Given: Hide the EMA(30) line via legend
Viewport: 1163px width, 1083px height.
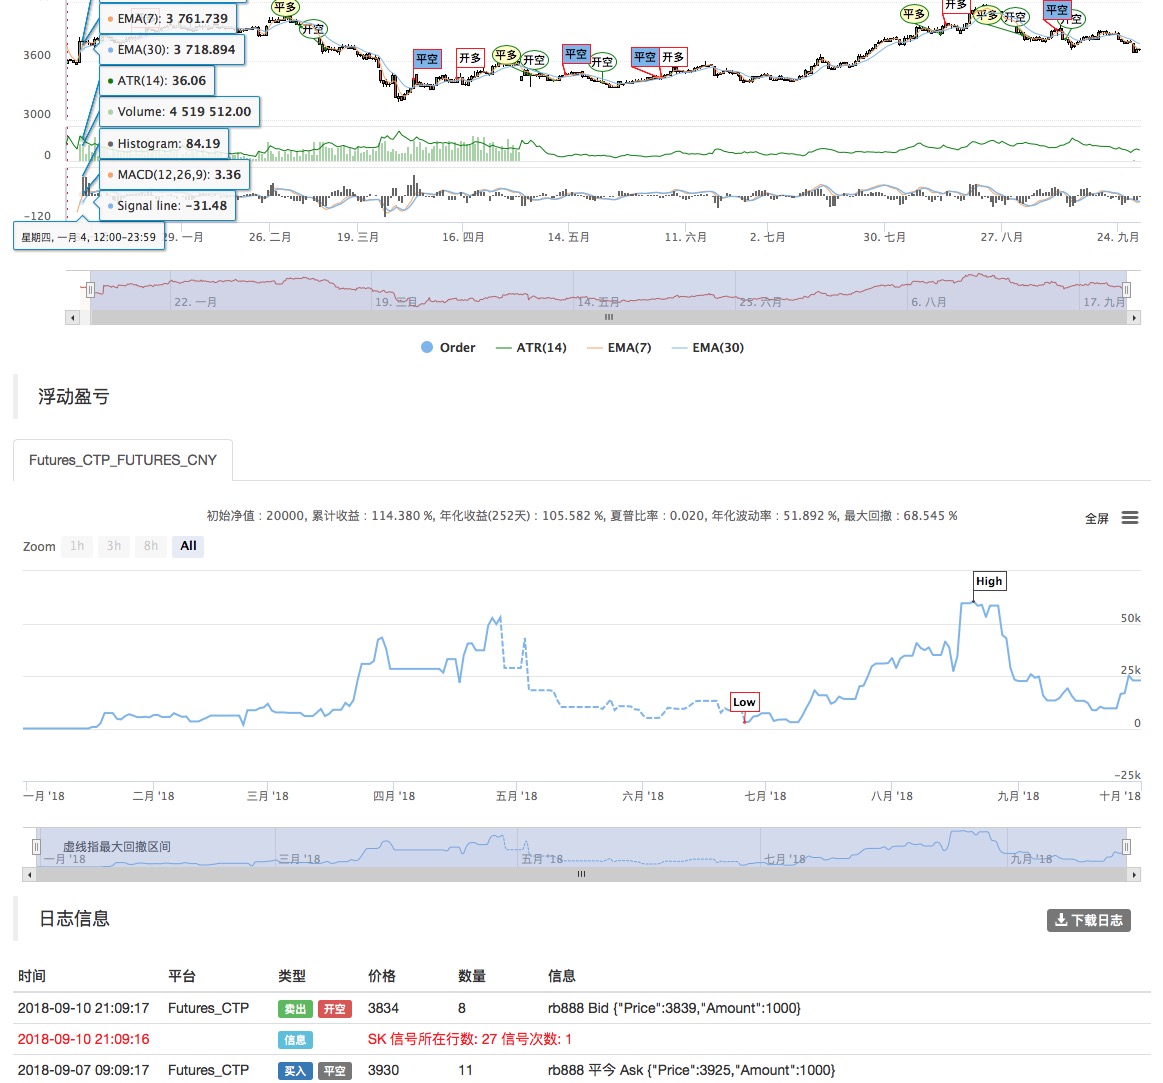Looking at the screenshot, I should [708, 347].
